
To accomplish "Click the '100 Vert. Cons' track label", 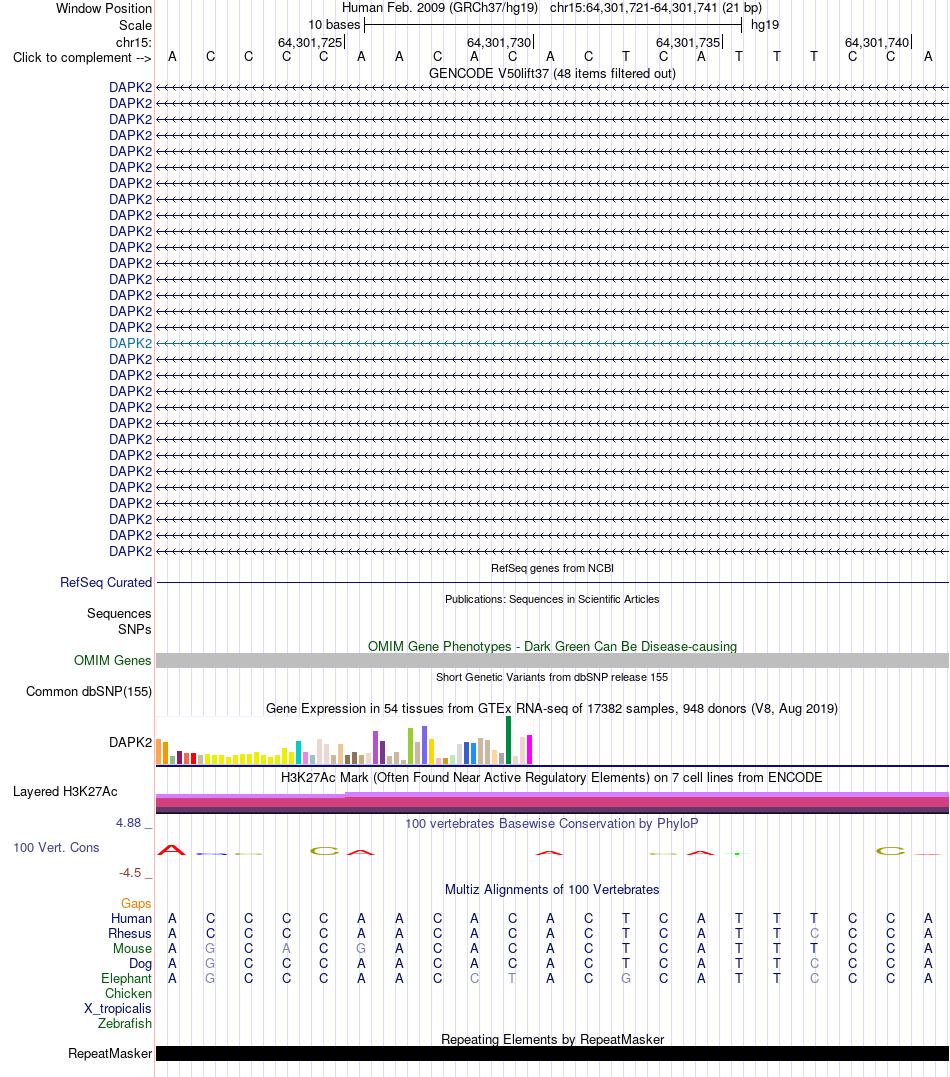I will click(56, 848).
